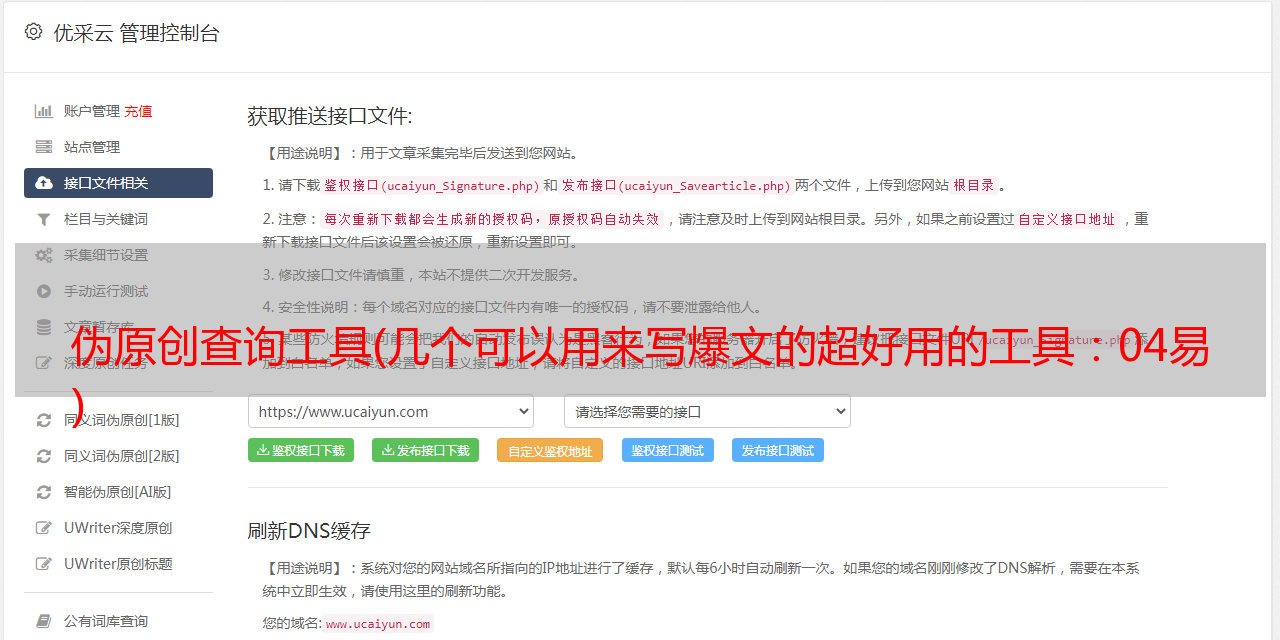Click the green 鉴权接口下载 button
The width and height of the screenshot is (1280, 640).
(300, 450)
